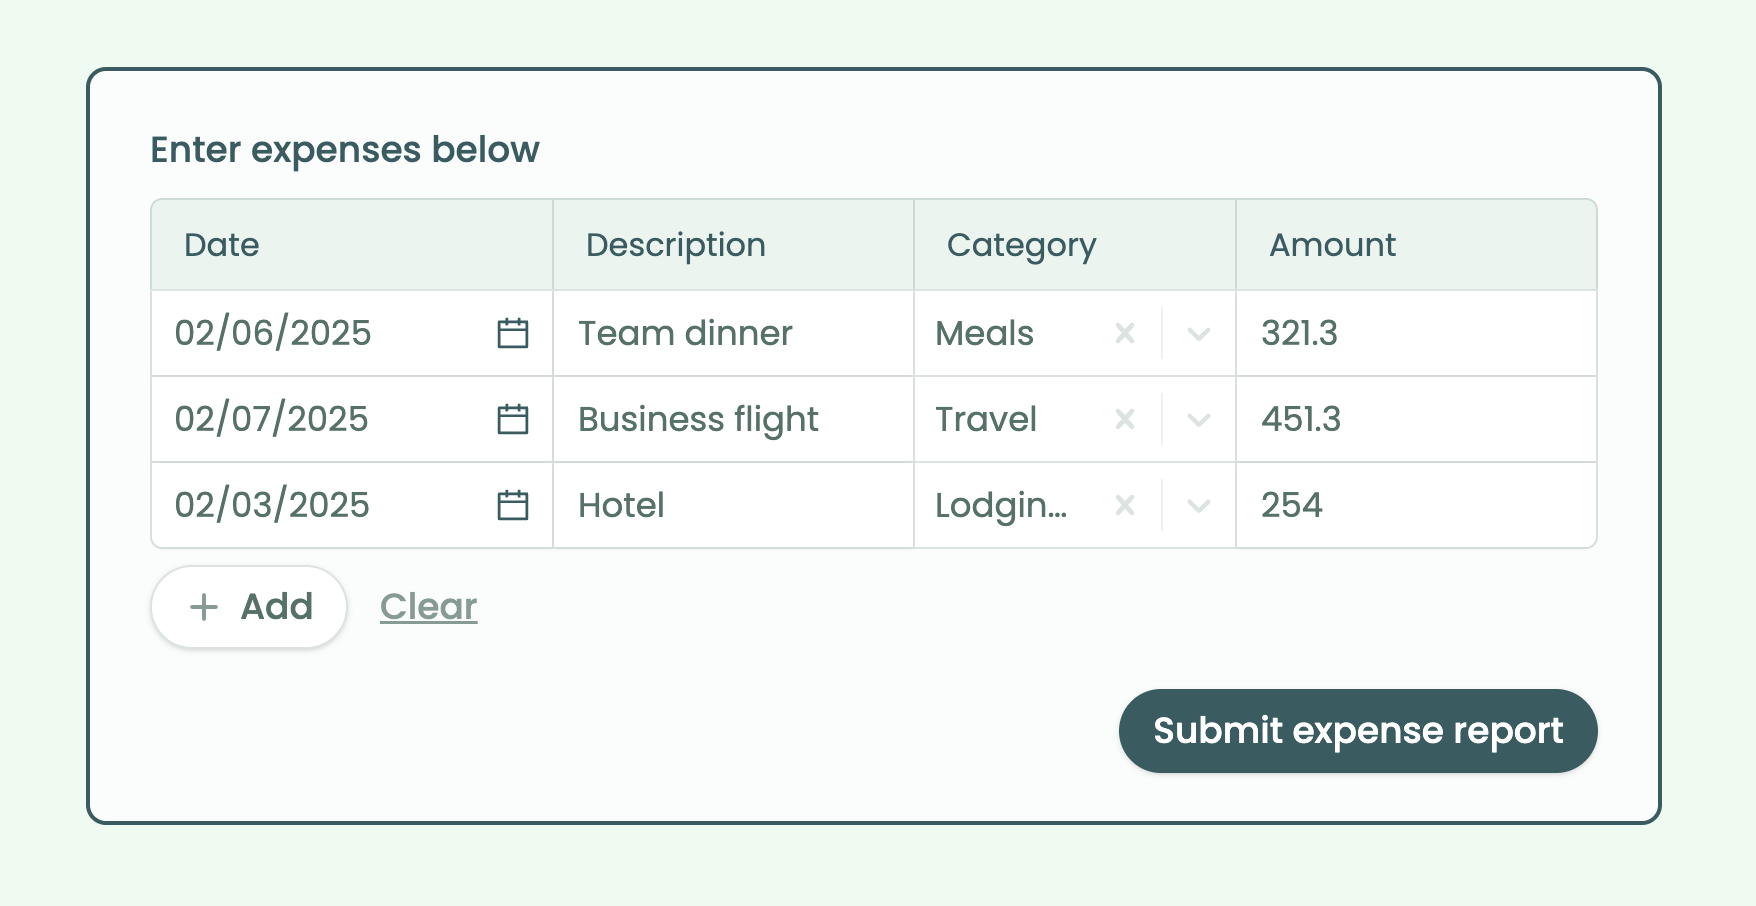
Task: Clear the Travel category selection
Action: (x=1125, y=419)
